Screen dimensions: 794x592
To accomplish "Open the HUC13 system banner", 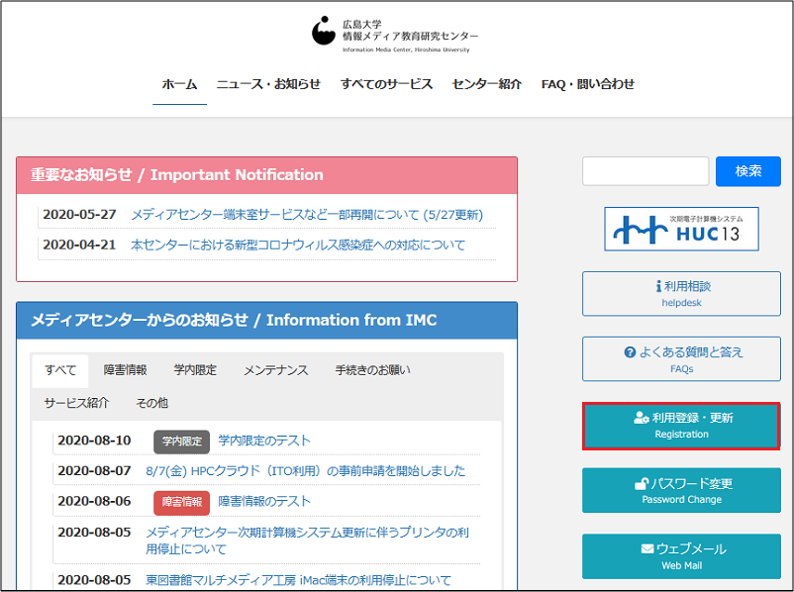I will [x=681, y=229].
